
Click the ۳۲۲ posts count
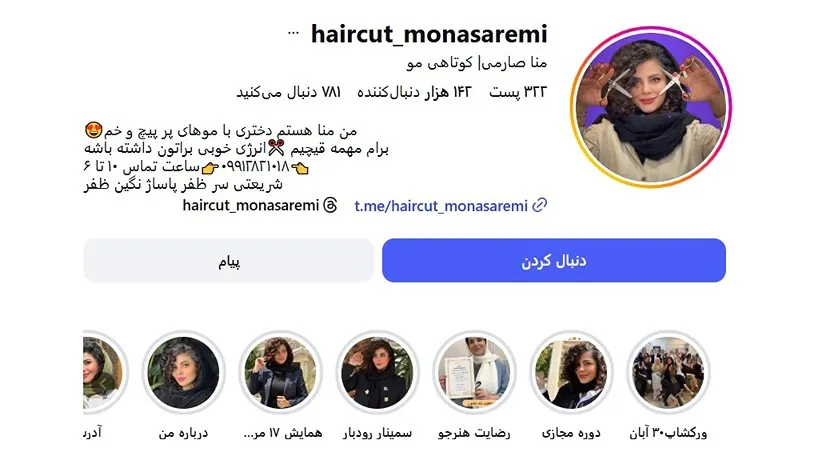[x=518, y=92]
